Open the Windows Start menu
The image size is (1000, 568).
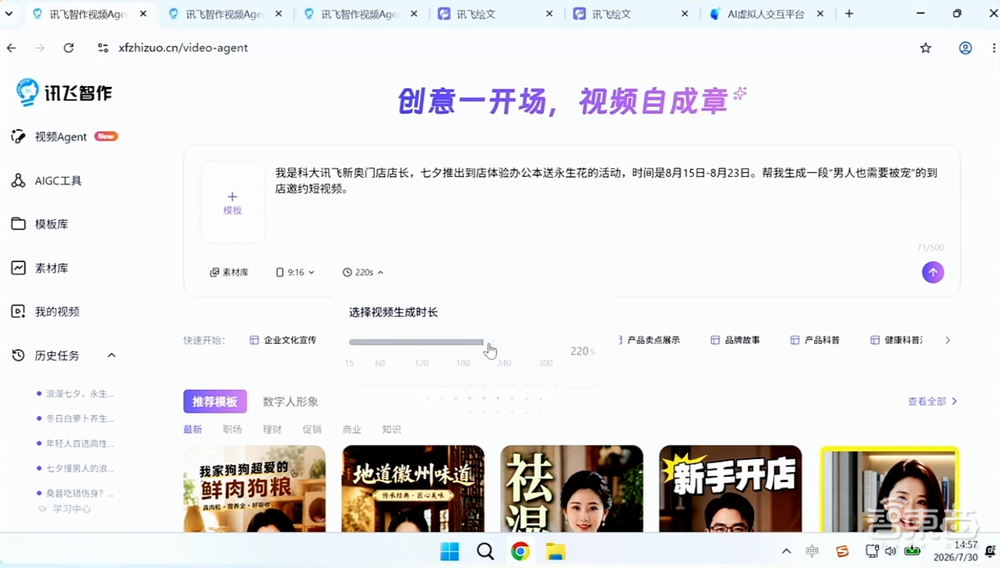tap(450, 551)
